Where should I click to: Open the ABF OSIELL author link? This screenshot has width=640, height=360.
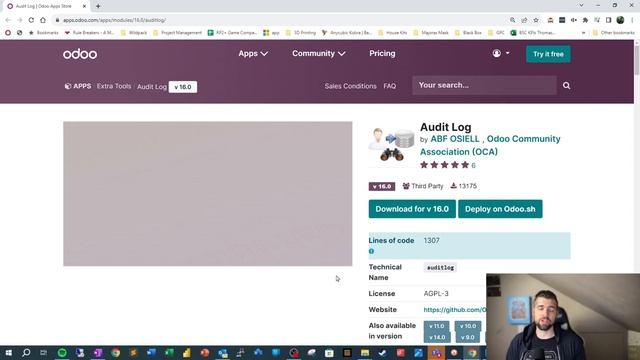coord(455,139)
